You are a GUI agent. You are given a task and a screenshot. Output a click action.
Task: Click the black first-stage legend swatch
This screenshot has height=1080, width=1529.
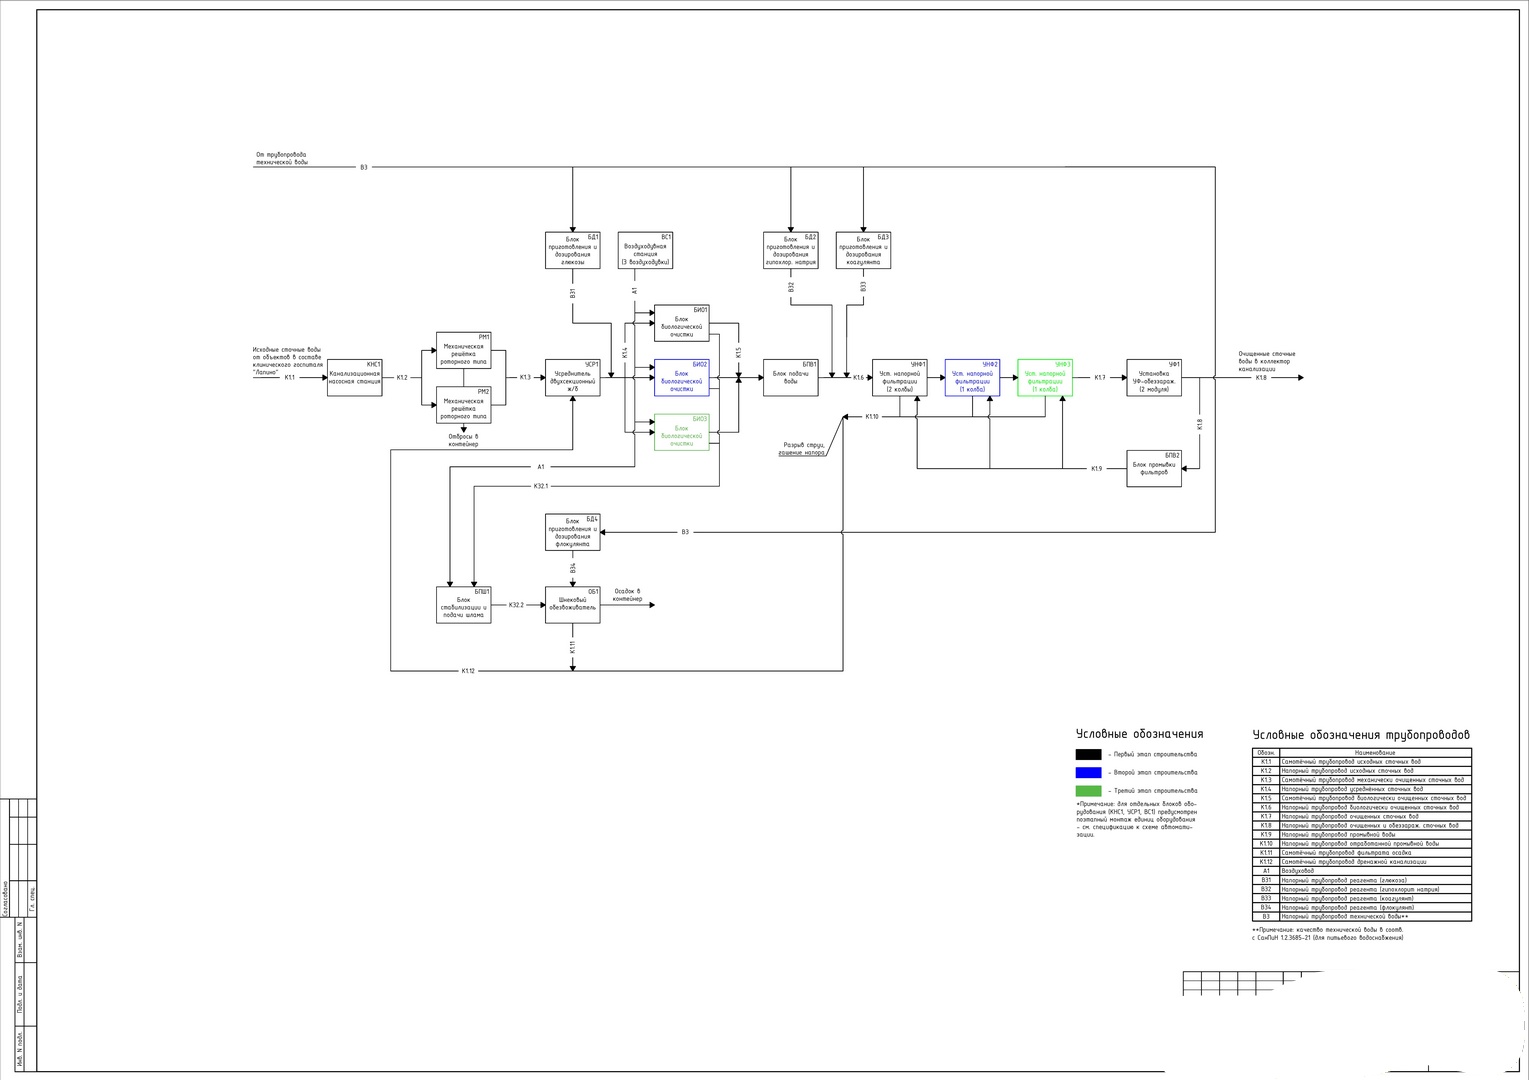click(1088, 755)
